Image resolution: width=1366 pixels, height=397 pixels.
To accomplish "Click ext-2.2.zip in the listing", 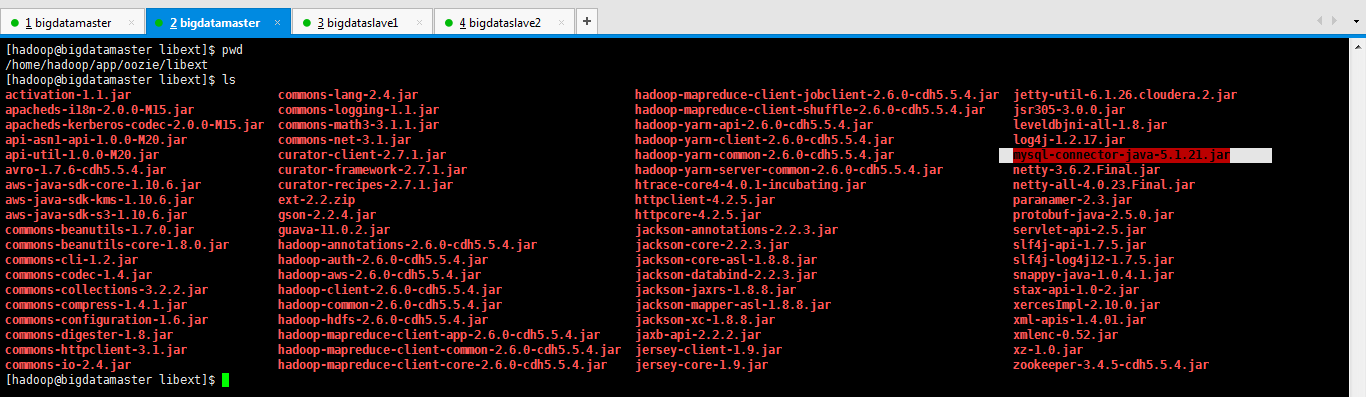I will point(316,200).
